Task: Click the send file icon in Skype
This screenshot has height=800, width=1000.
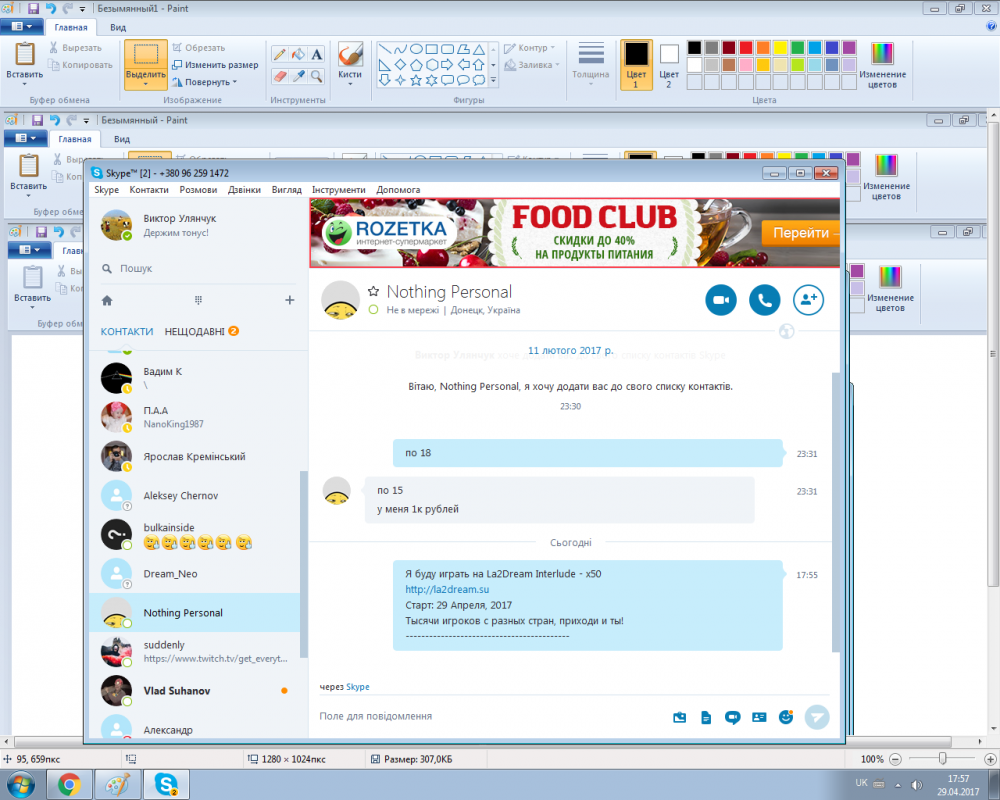Action: (706, 717)
